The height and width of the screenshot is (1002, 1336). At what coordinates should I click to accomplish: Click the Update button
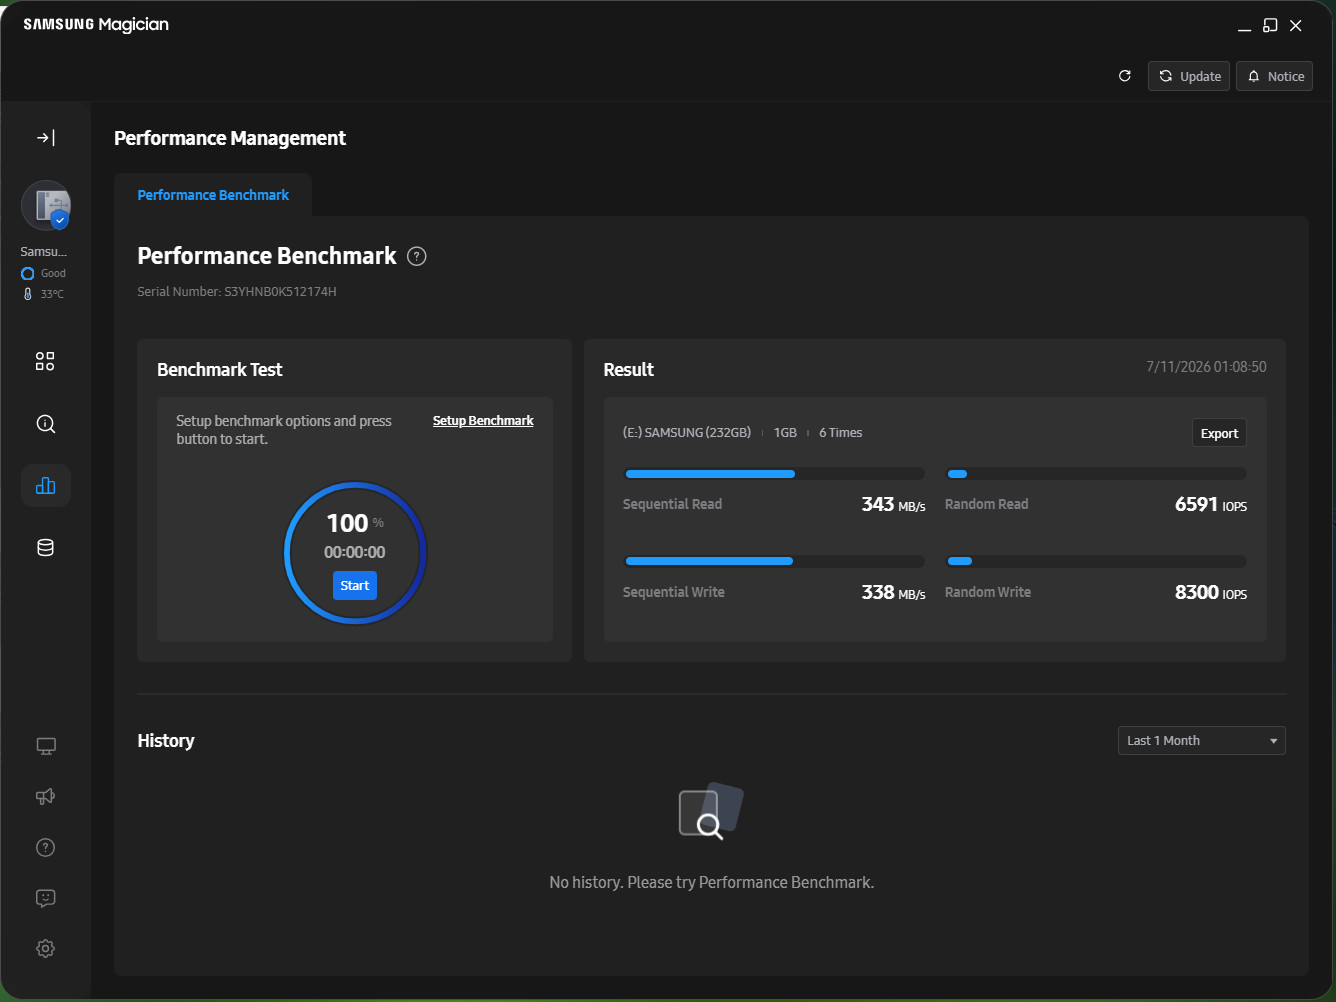click(x=1189, y=76)
